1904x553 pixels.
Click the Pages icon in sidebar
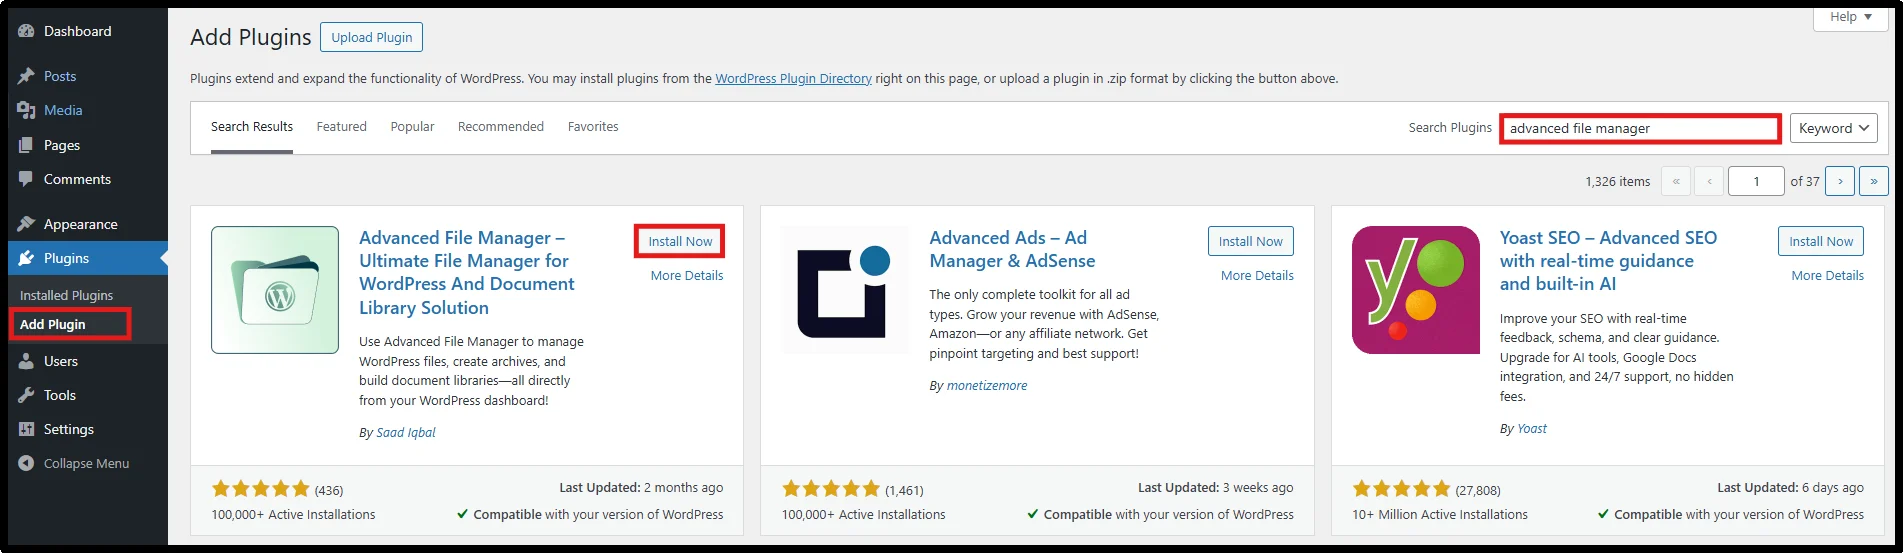[x=27, y=145]
